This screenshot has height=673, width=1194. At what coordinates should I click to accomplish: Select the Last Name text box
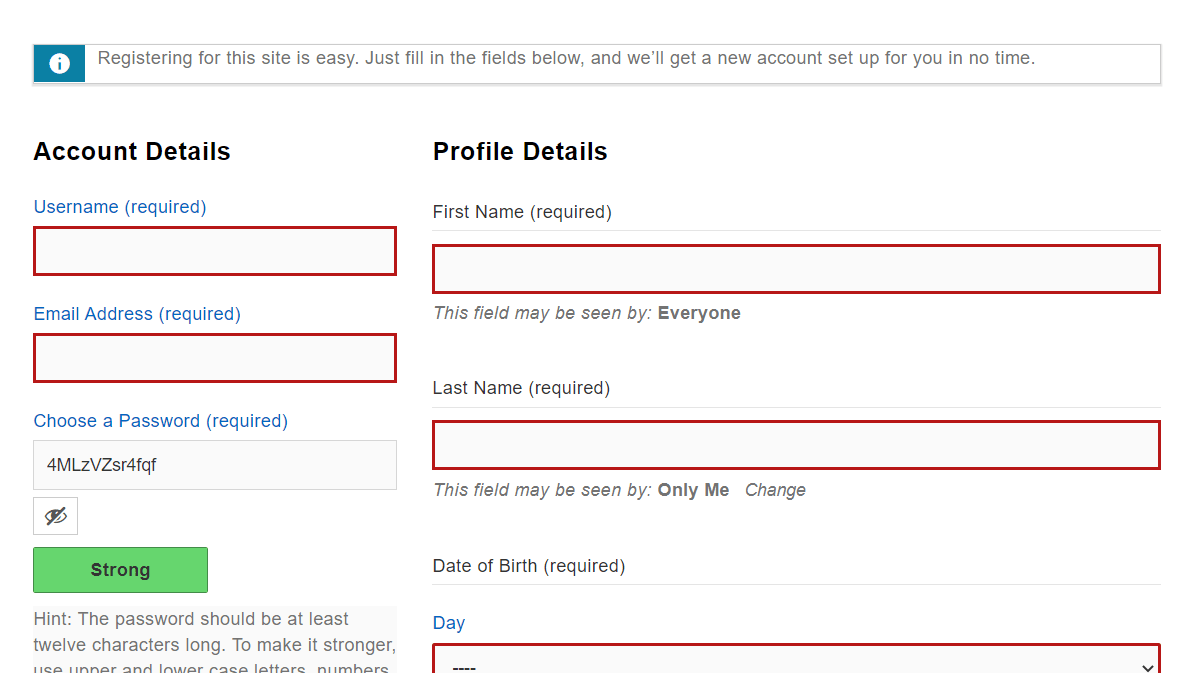[x=796, y=445]
